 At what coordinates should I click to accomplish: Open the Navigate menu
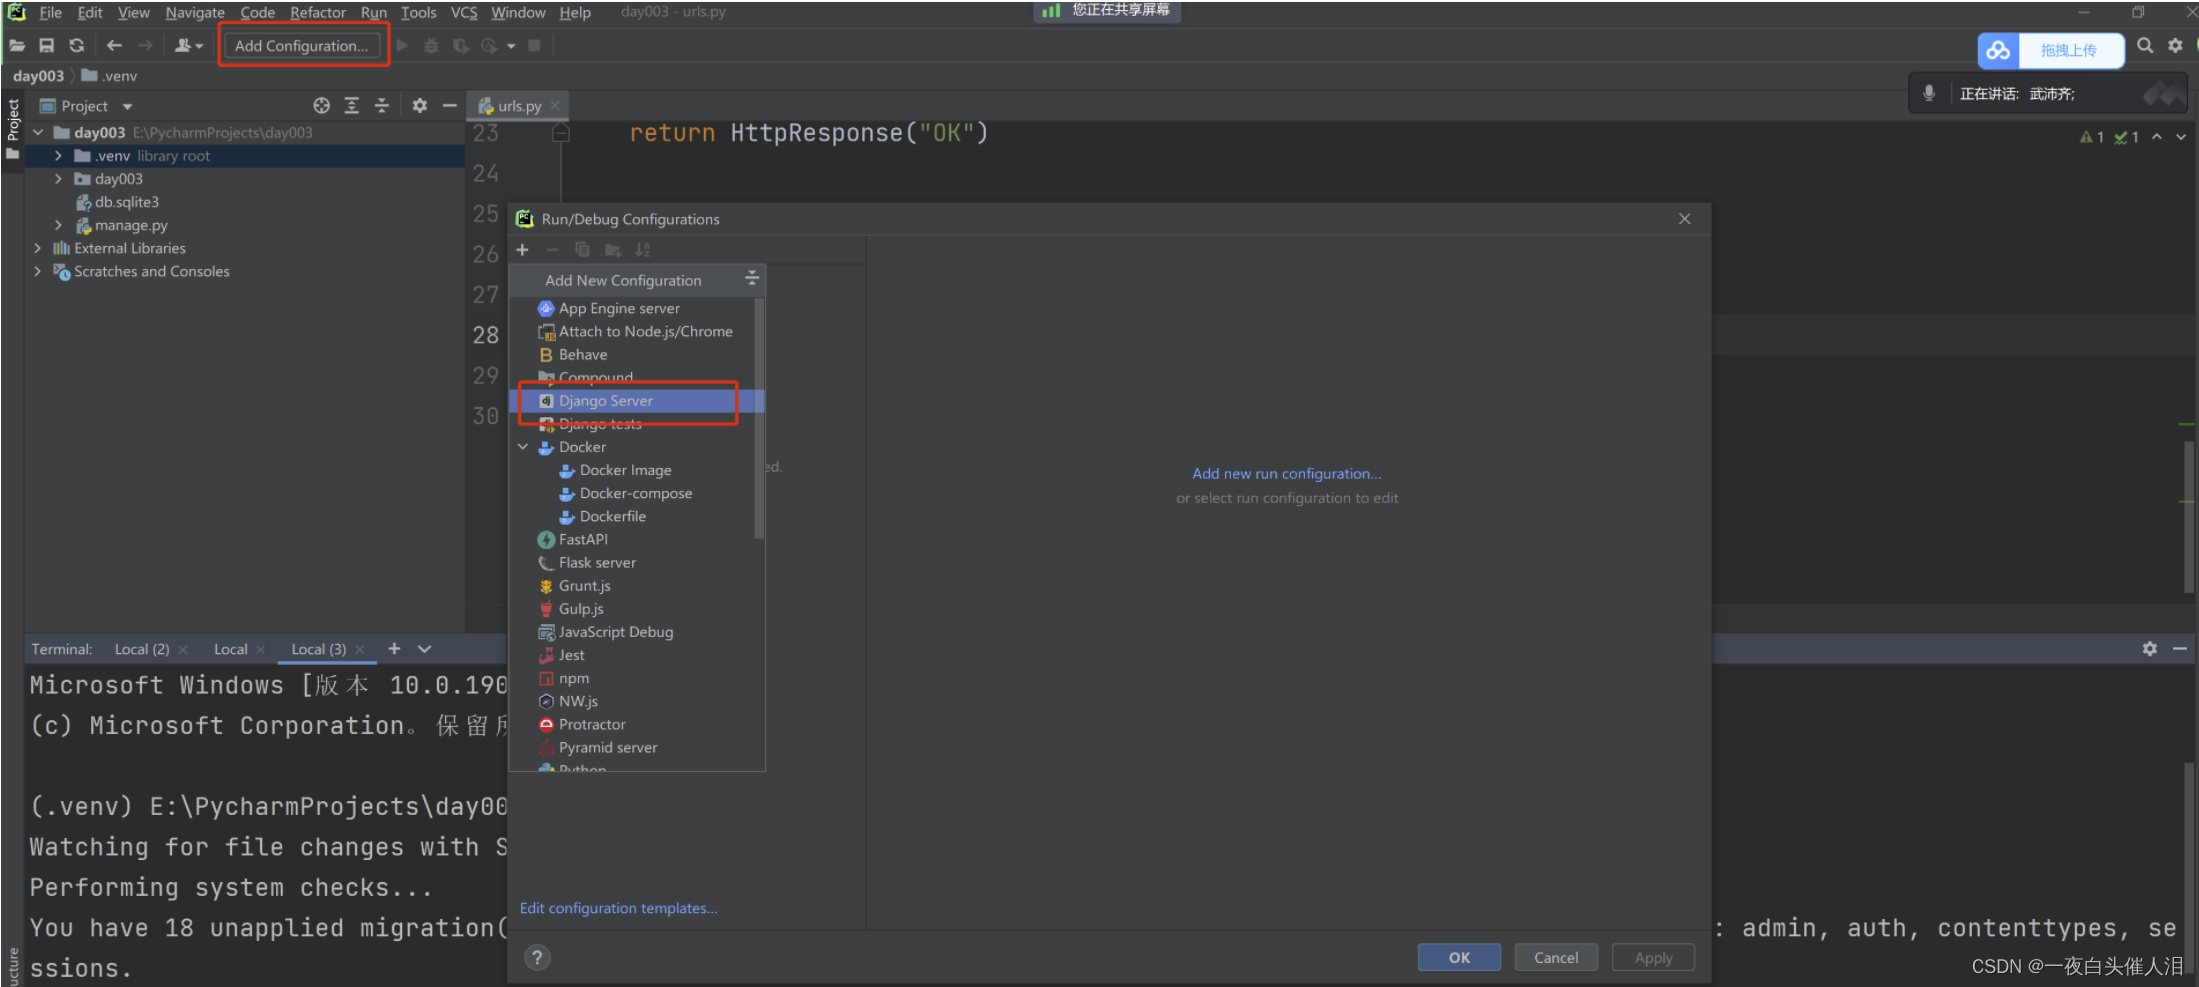point(195,12)
